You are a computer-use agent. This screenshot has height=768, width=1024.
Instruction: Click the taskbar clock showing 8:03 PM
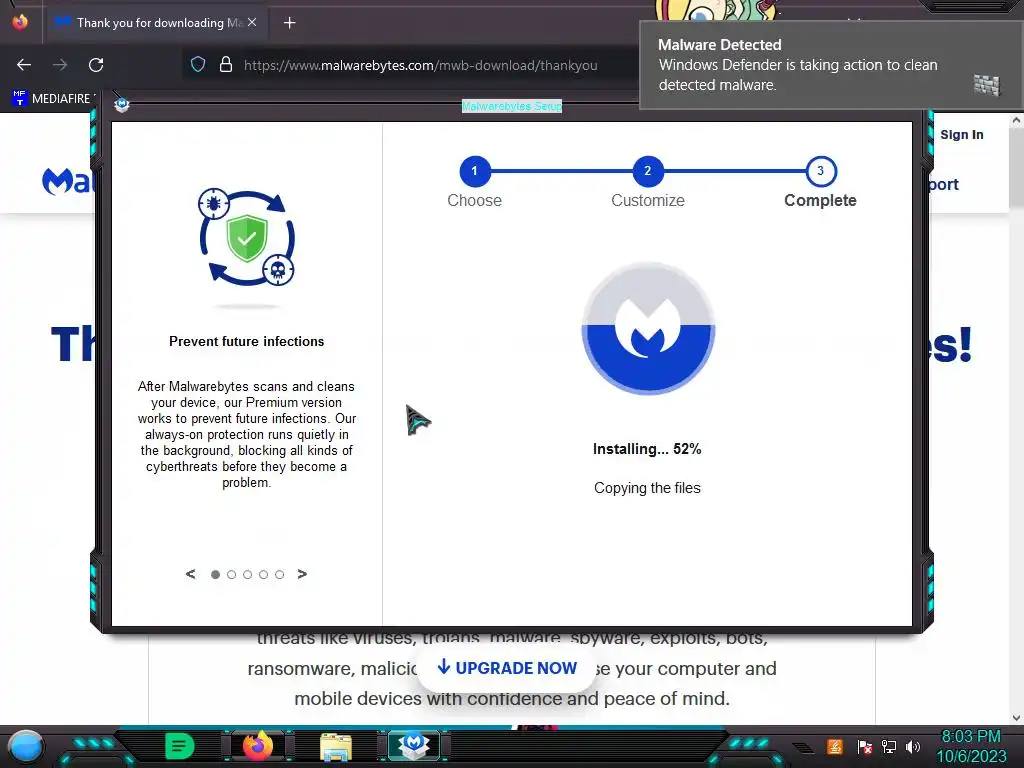971,746
